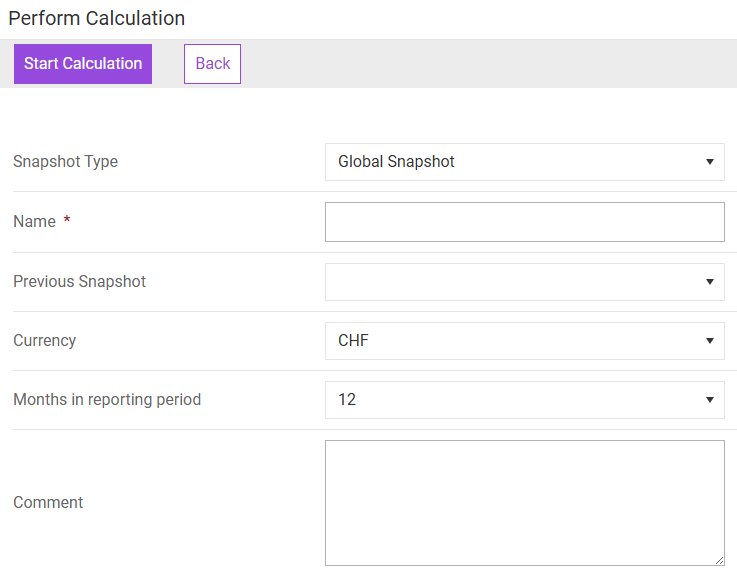Click the Comment box resize handle
The image size is (737, 578).
tap(719, 561)
